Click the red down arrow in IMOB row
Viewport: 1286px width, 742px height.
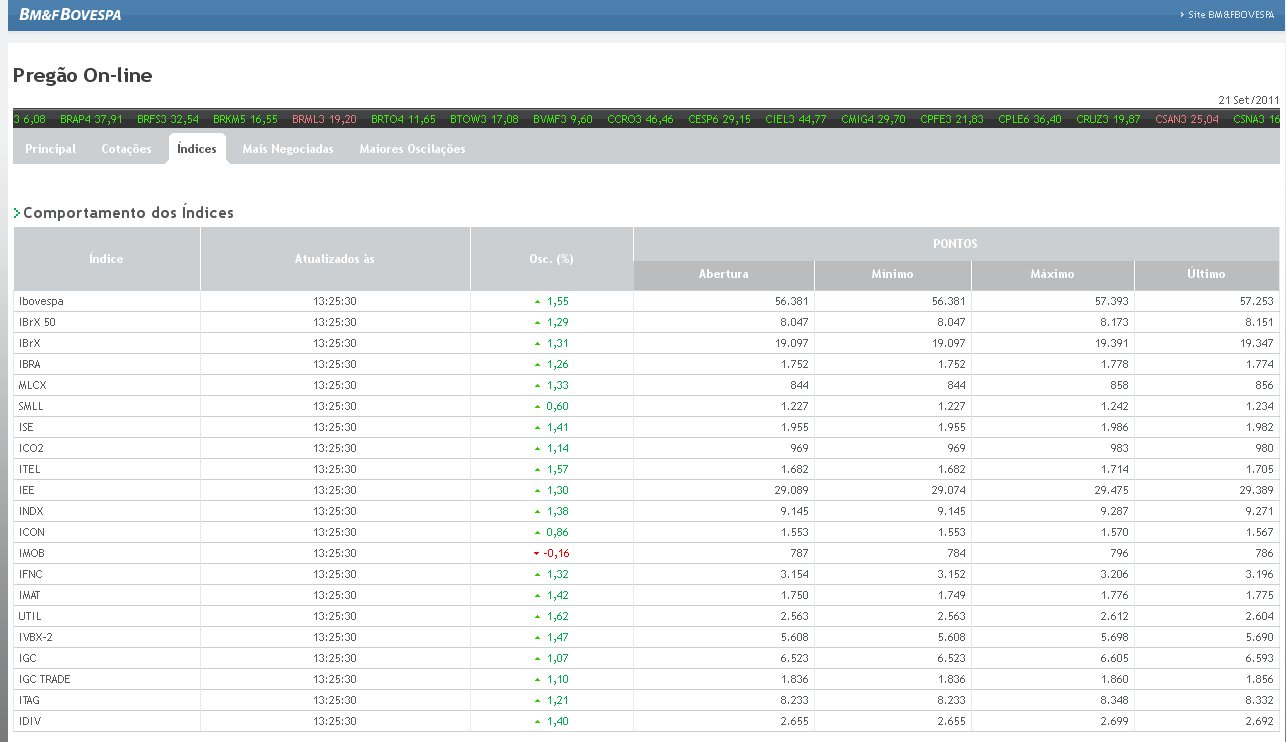[537, 553]
